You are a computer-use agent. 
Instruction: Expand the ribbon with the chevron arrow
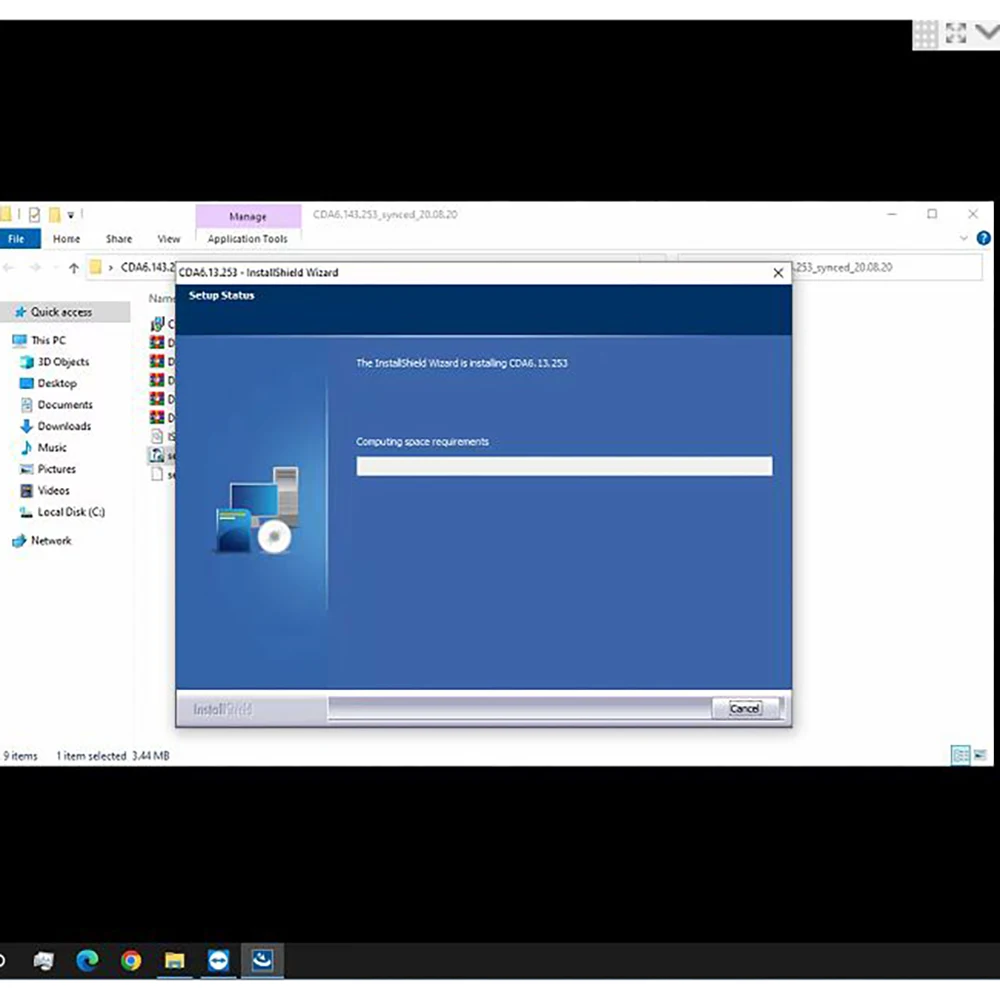pyautogui.click(x=964, y=239)
